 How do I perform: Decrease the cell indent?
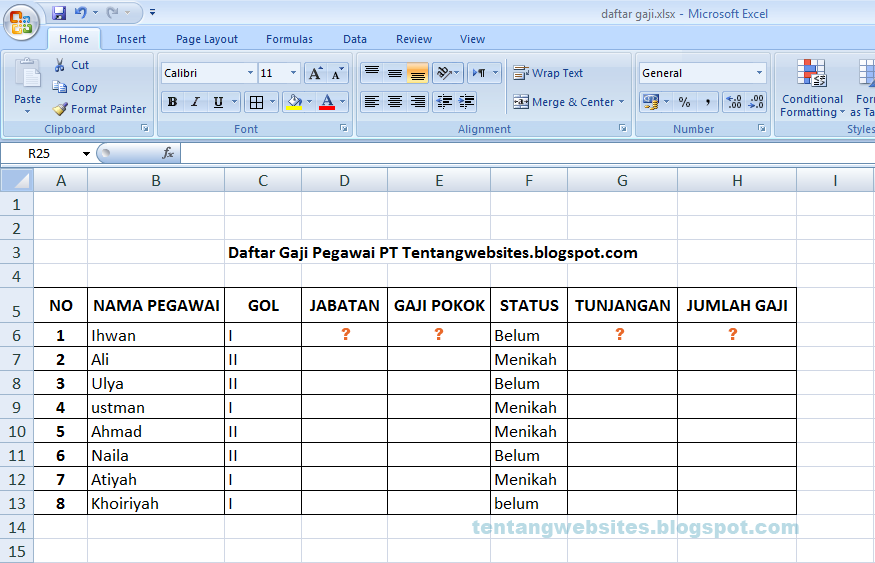pyautogui.click(x=444, y=102)
